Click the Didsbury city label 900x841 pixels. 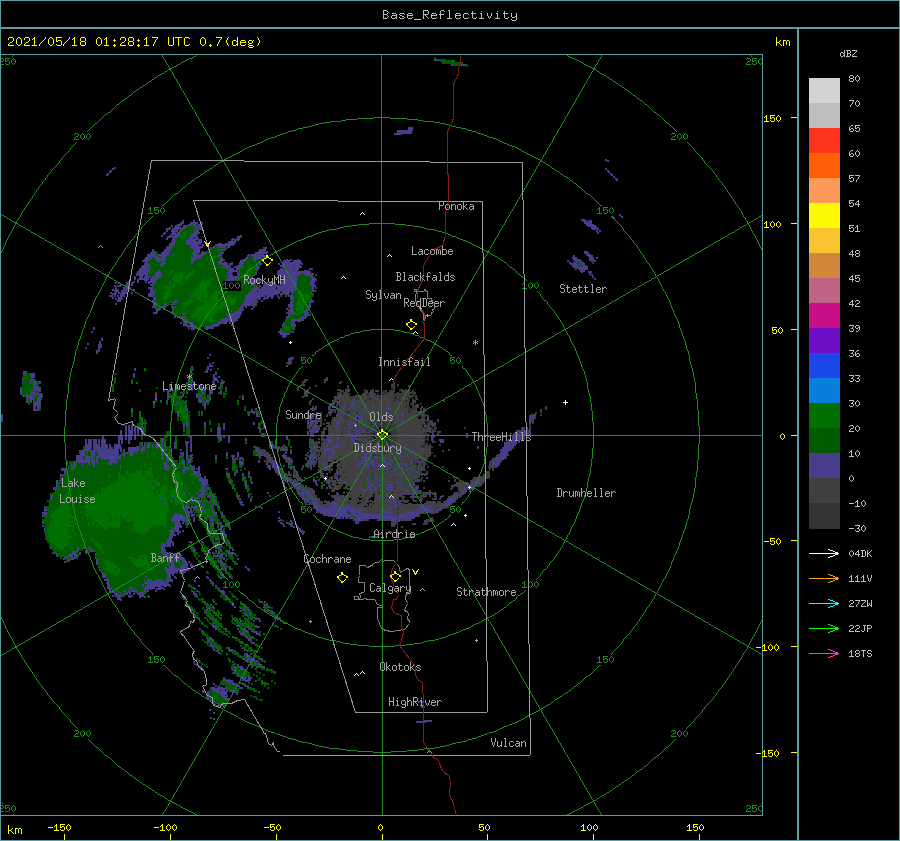click(x=377, y=448)
